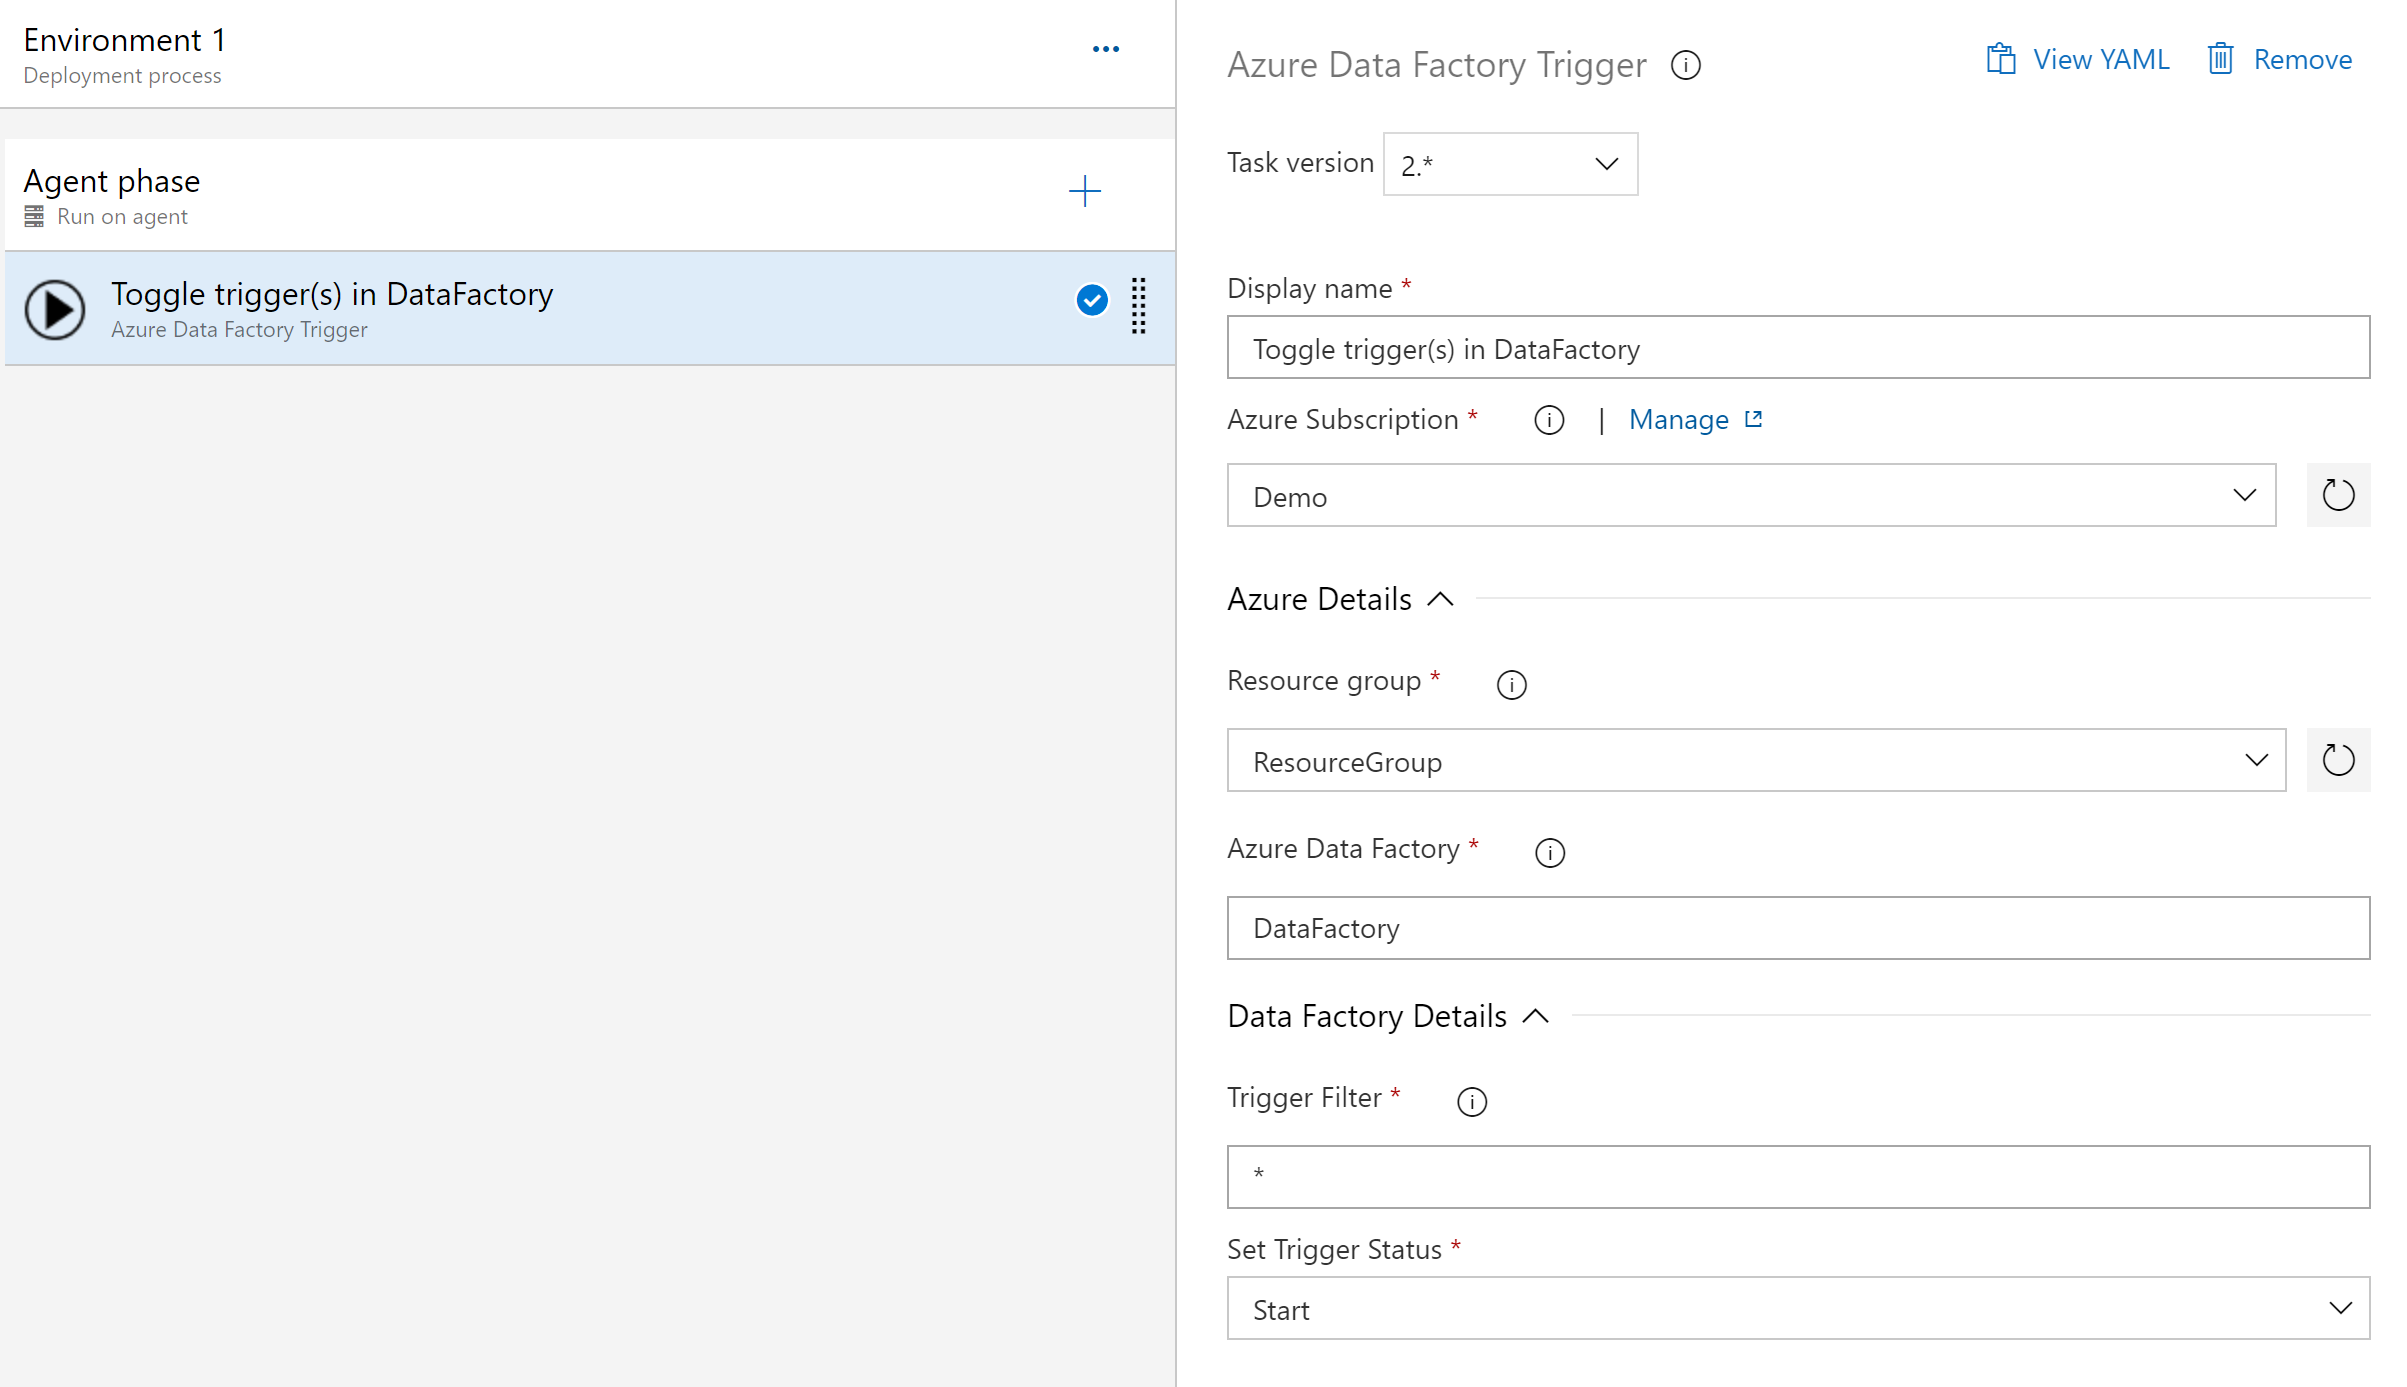Click Remove to delete the task
Image resolution: width=2407 pixels, height=1387 pixels.
point(2280,60)
